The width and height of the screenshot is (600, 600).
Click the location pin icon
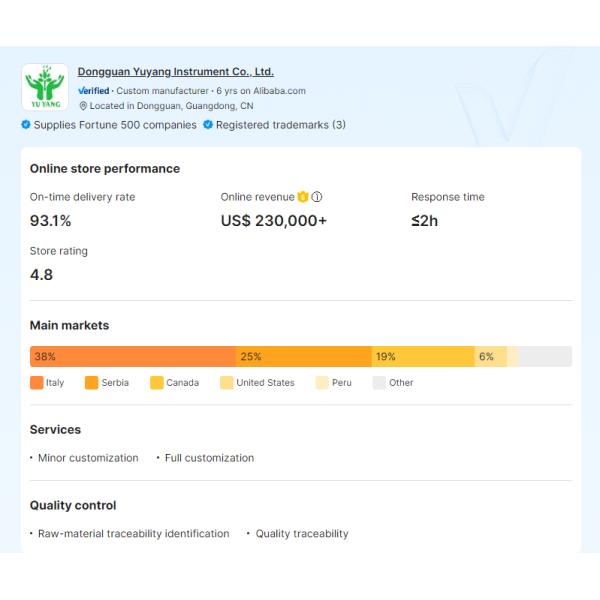(83, 106)
